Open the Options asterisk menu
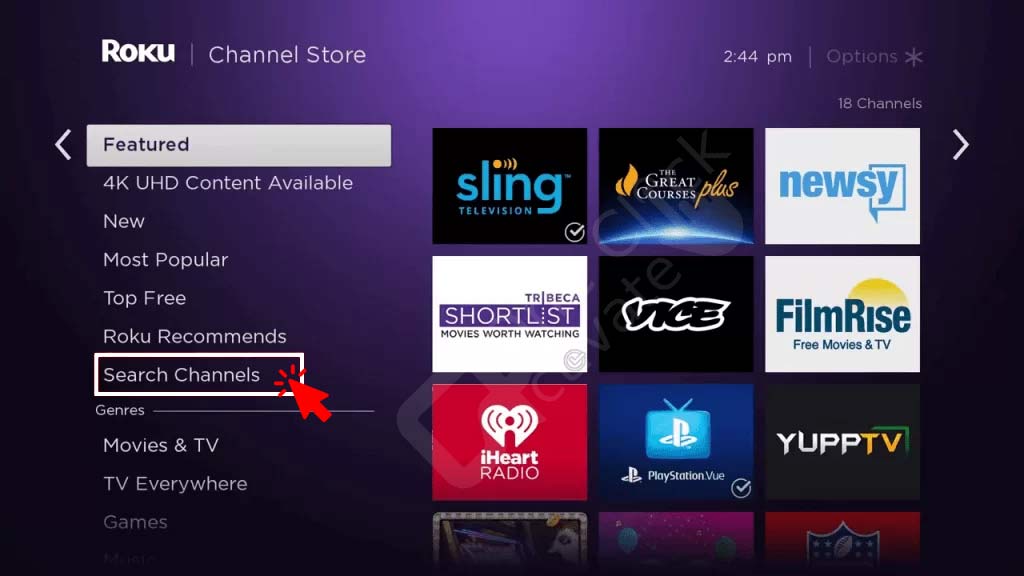This screenshot has width=1024, height=576. pyautogui.click(x=874, y=57)
